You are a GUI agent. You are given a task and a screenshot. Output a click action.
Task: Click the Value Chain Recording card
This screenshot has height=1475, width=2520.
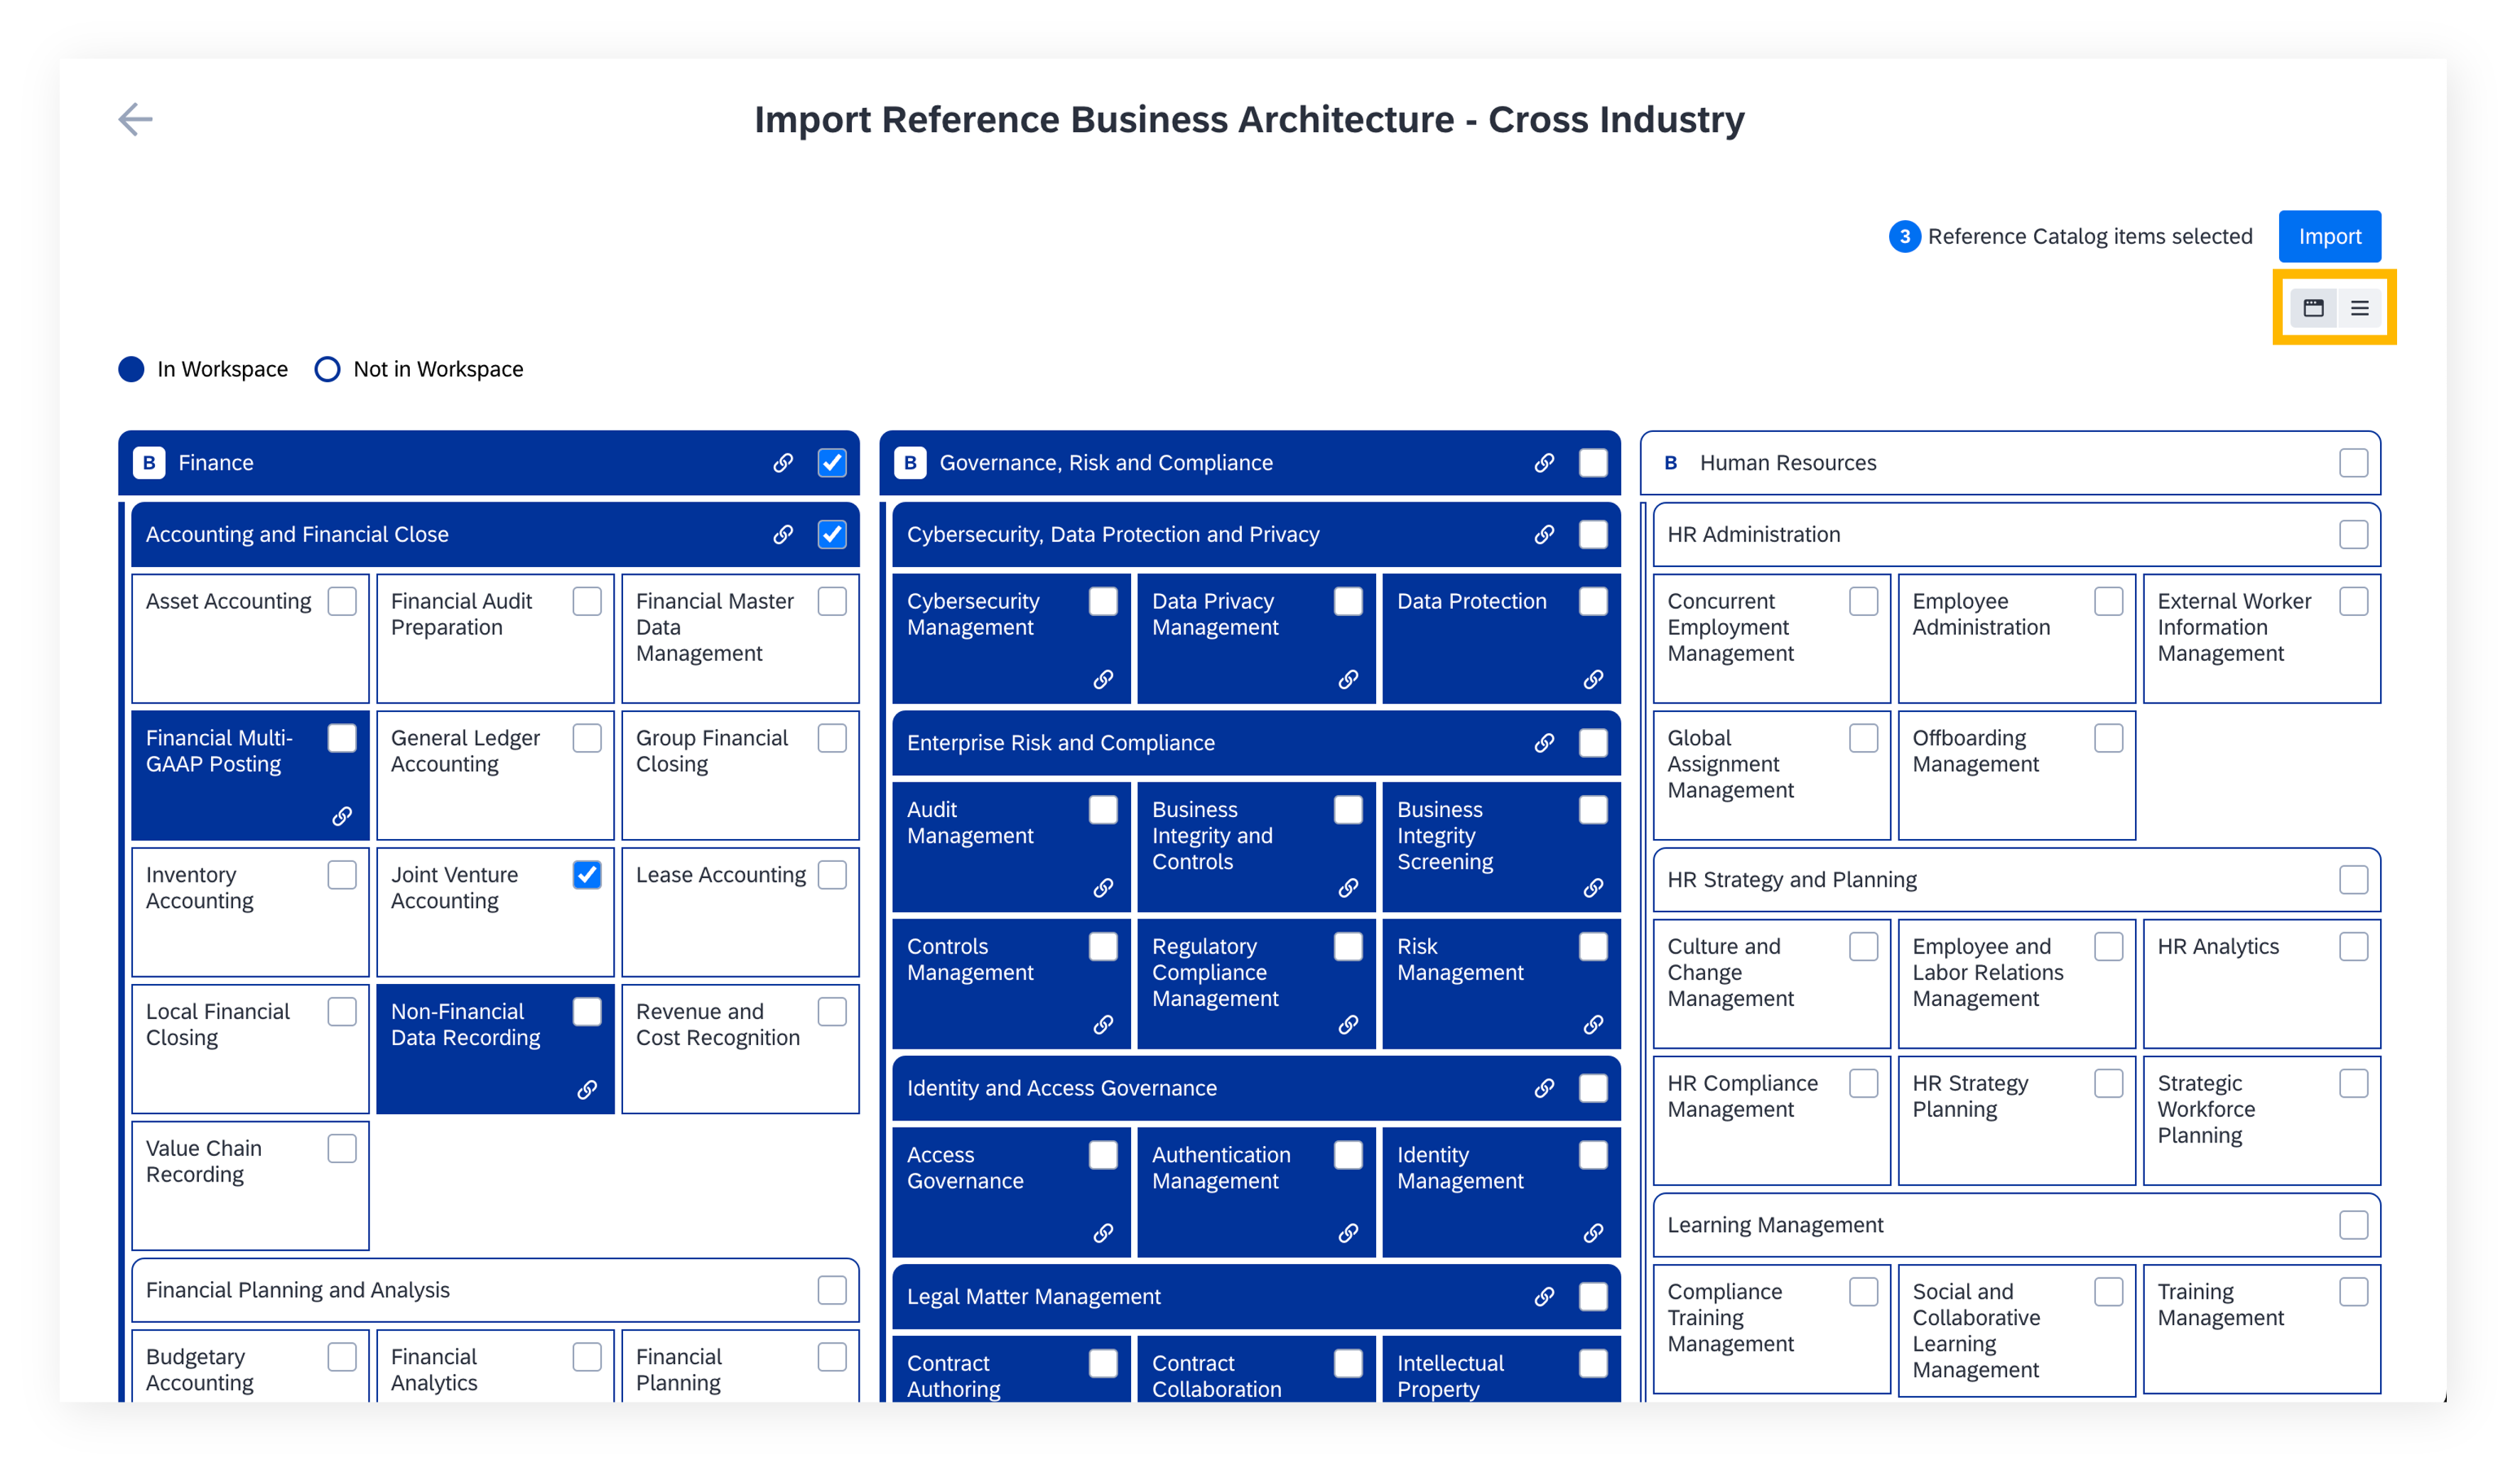[x=250, y=1186]
